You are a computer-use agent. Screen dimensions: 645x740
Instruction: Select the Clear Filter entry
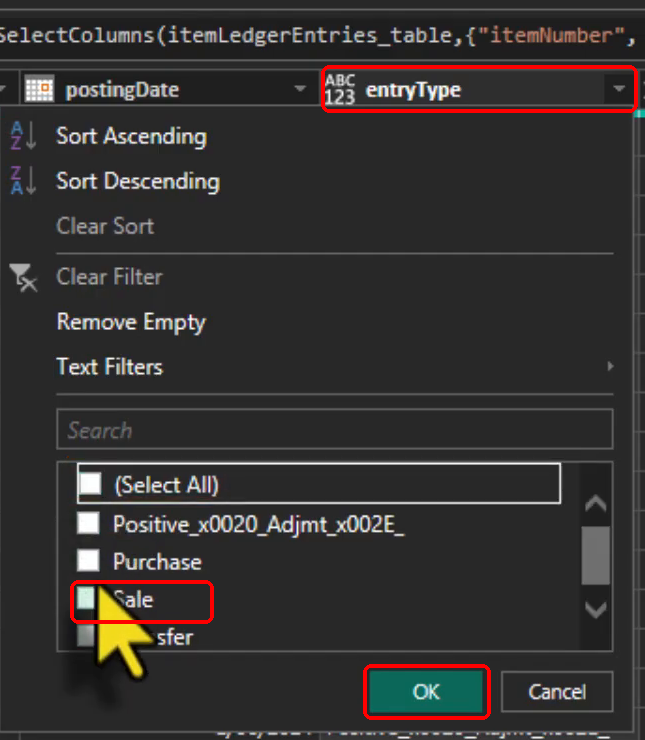(x=109, y=277)
